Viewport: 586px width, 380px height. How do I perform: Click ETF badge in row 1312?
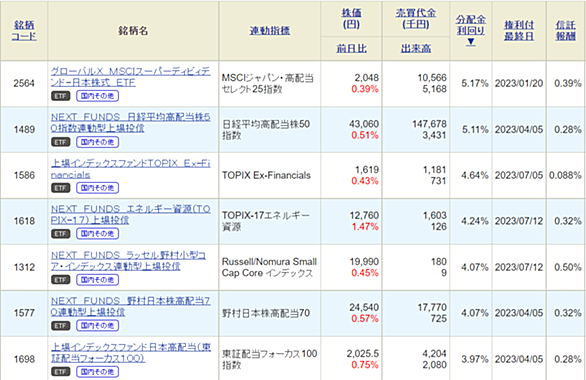[x=61, y=280]
